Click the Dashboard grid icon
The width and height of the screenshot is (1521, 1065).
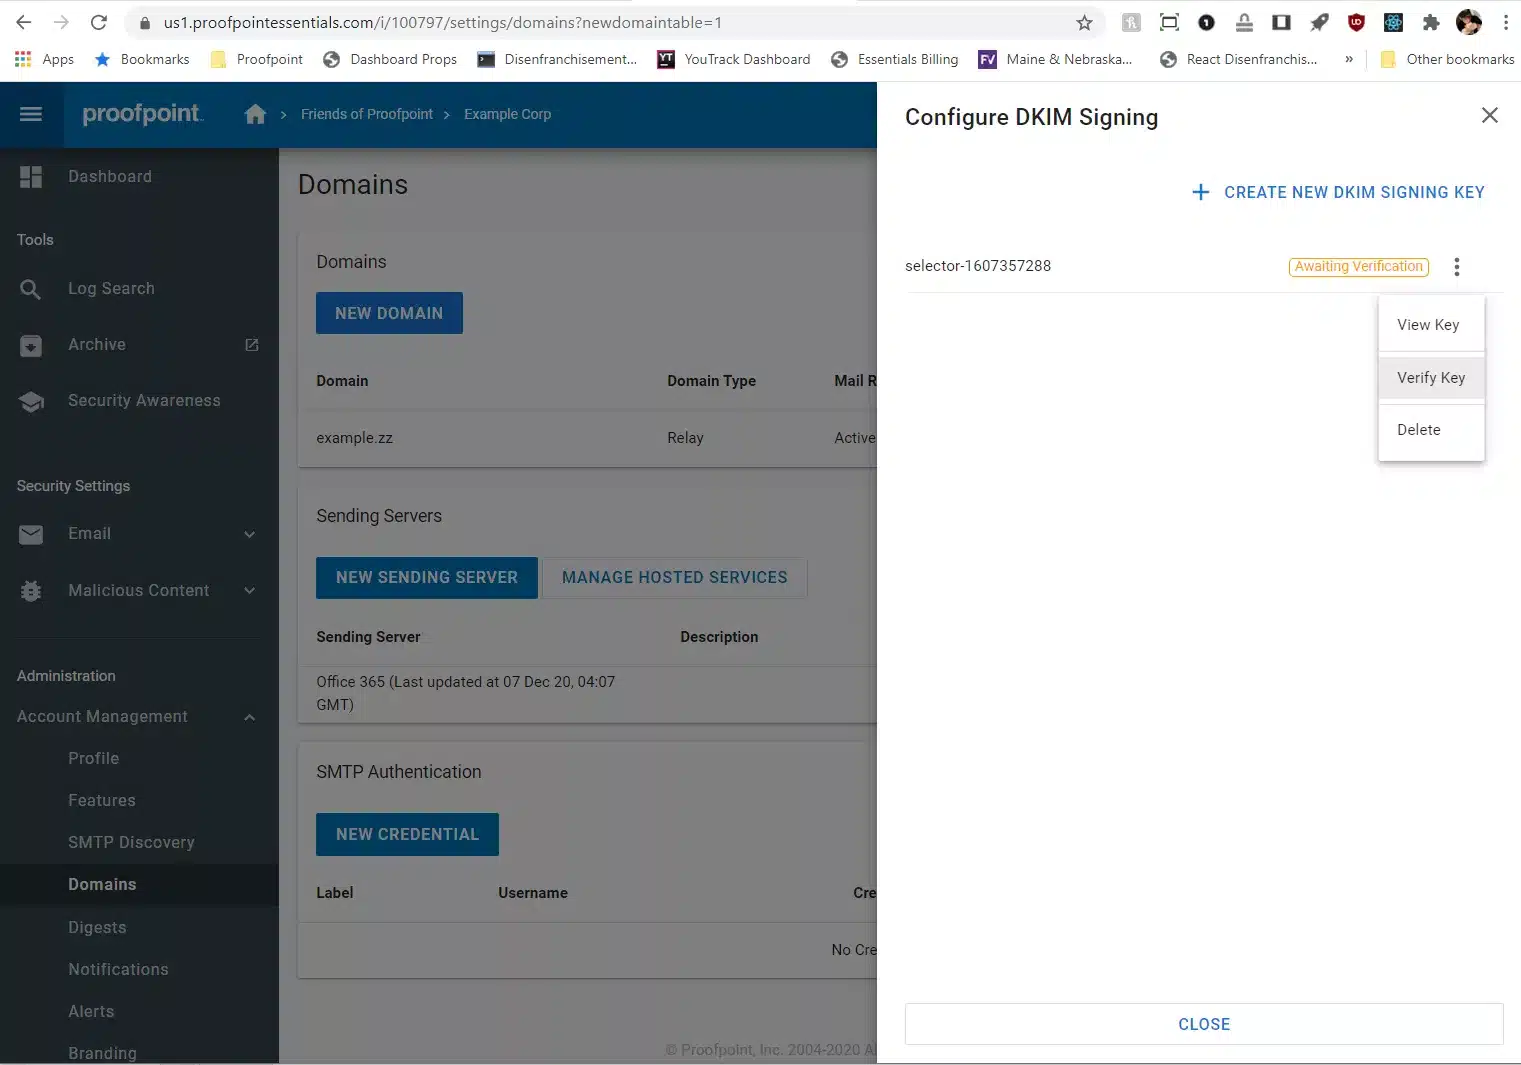click(31, 177)
